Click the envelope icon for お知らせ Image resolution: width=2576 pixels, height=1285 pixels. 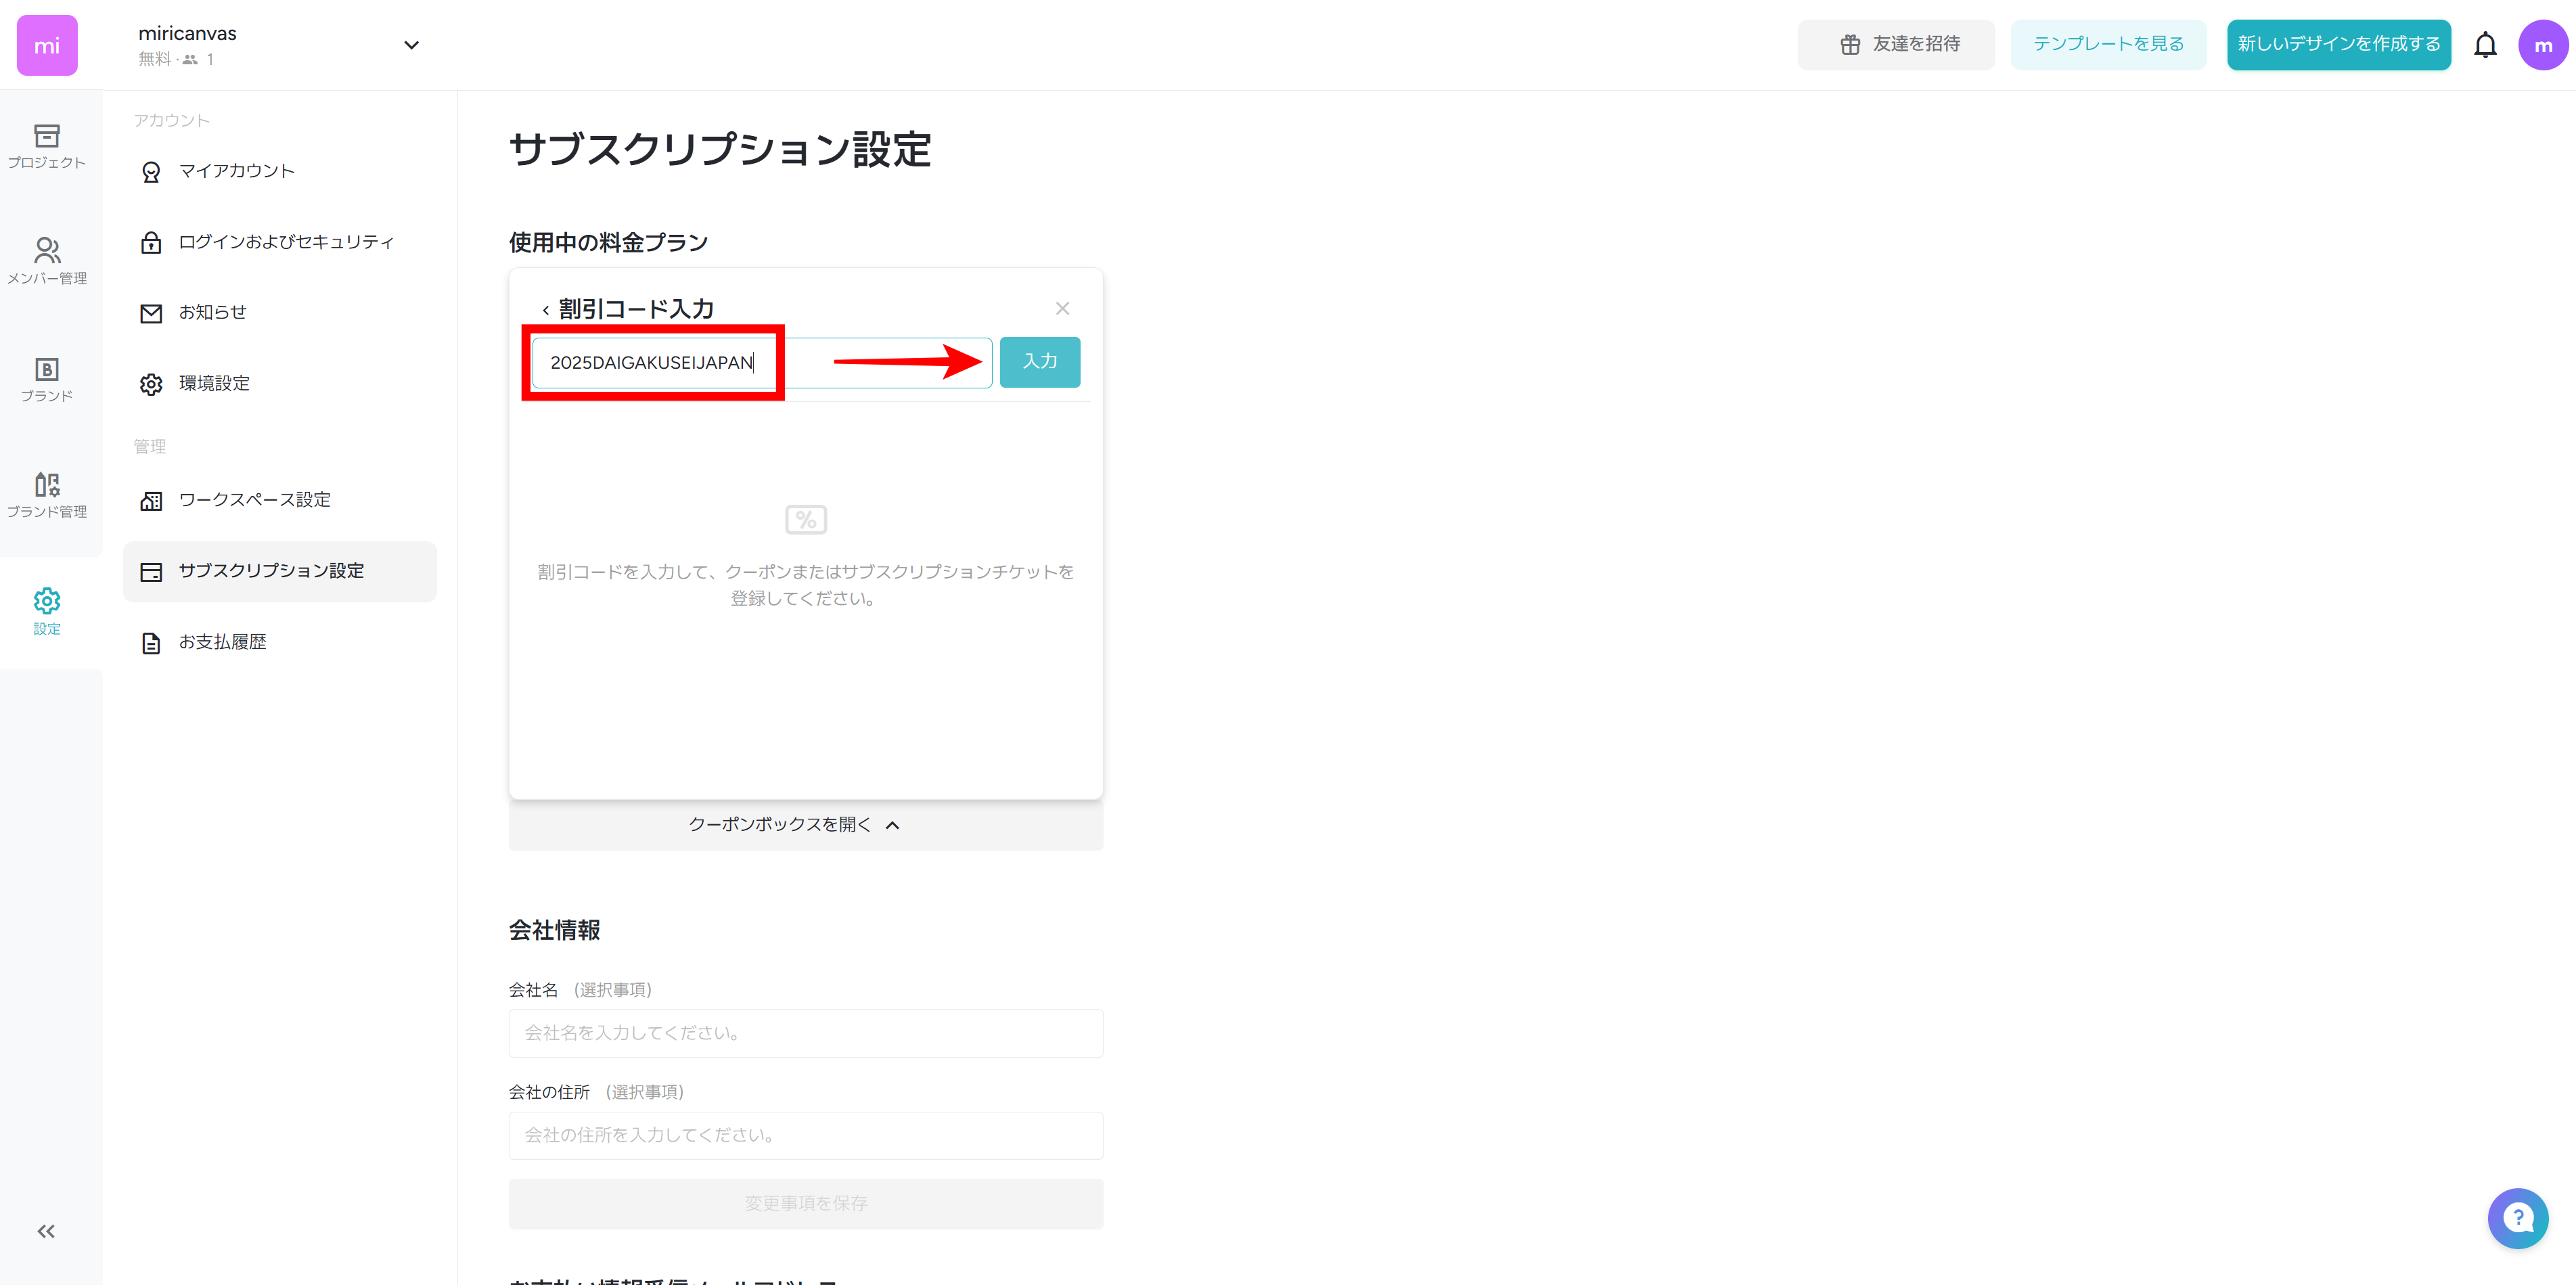(151, 314)
